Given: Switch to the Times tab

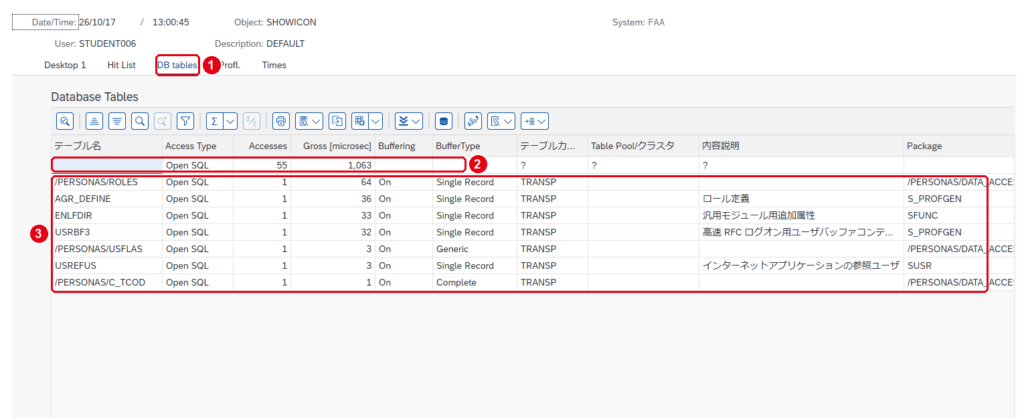Looking at the screenshot, I should [274, 65].
